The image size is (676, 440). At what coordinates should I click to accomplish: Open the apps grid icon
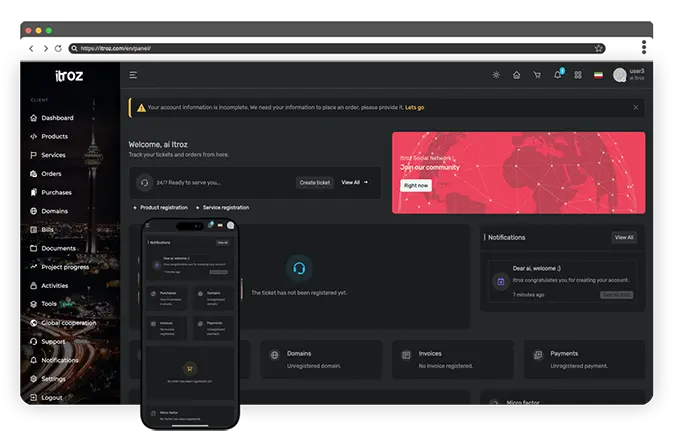(578, 75)
